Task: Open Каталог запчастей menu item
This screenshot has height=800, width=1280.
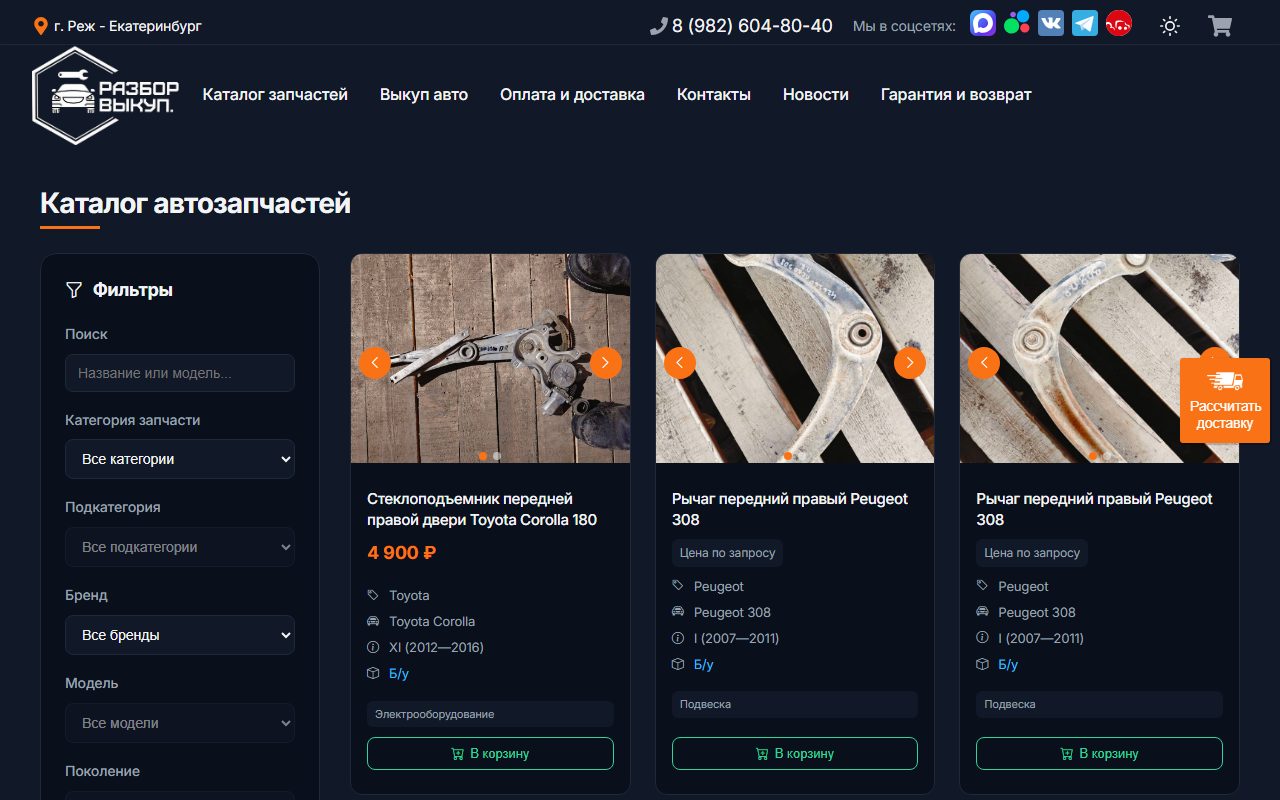Action: coord(275,95)
